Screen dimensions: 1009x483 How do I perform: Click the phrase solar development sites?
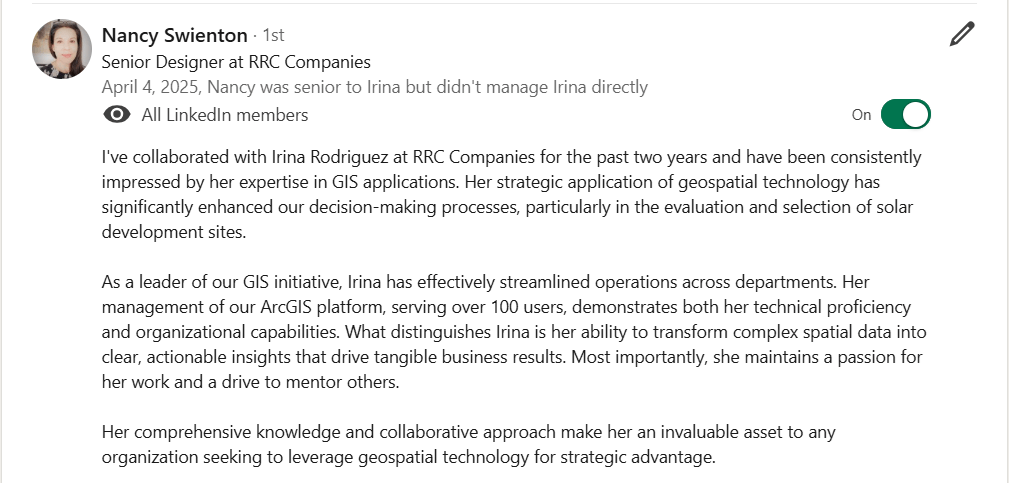point(508,220)
